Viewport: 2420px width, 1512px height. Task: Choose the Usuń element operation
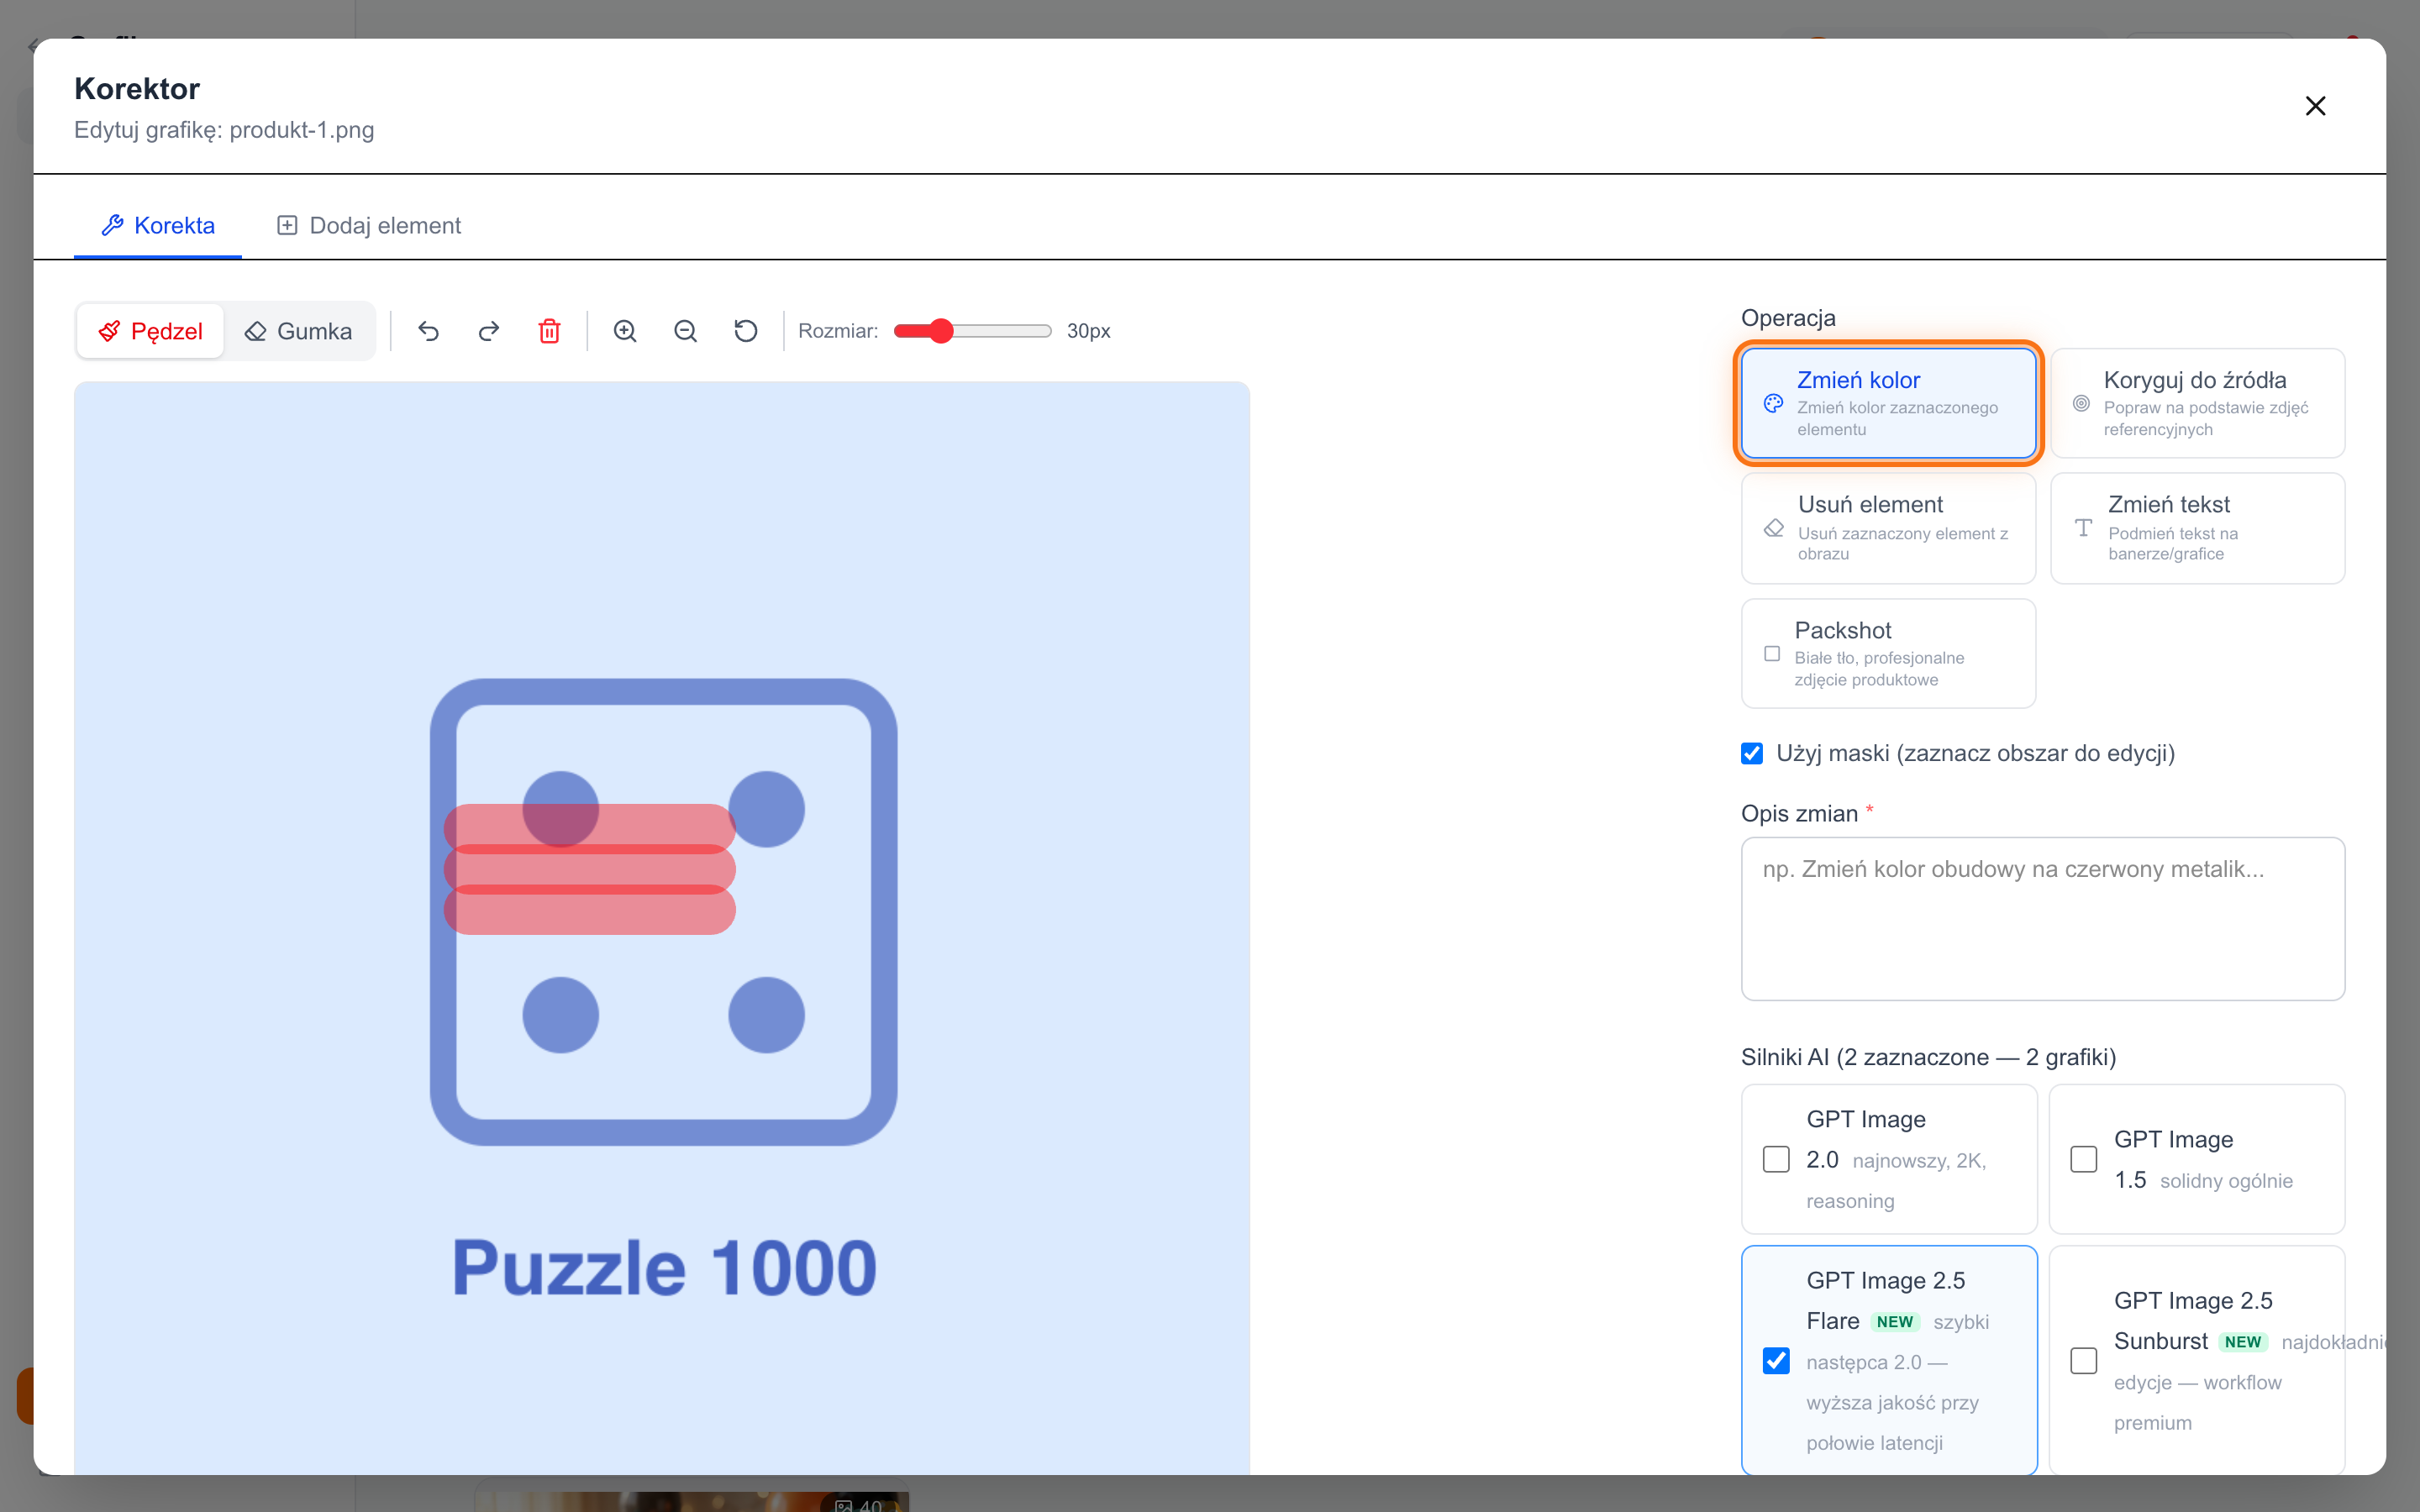pyautogui.click(x=1888, y=528)
